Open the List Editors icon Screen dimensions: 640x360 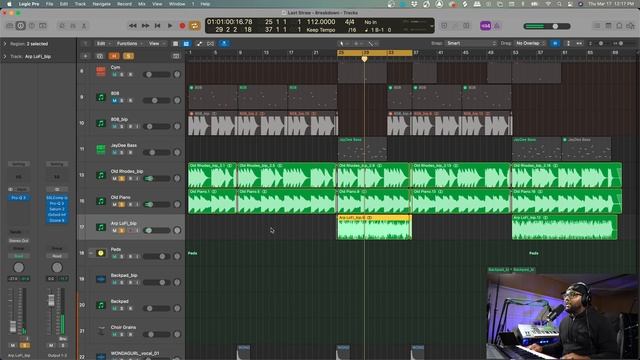(597, 26)
